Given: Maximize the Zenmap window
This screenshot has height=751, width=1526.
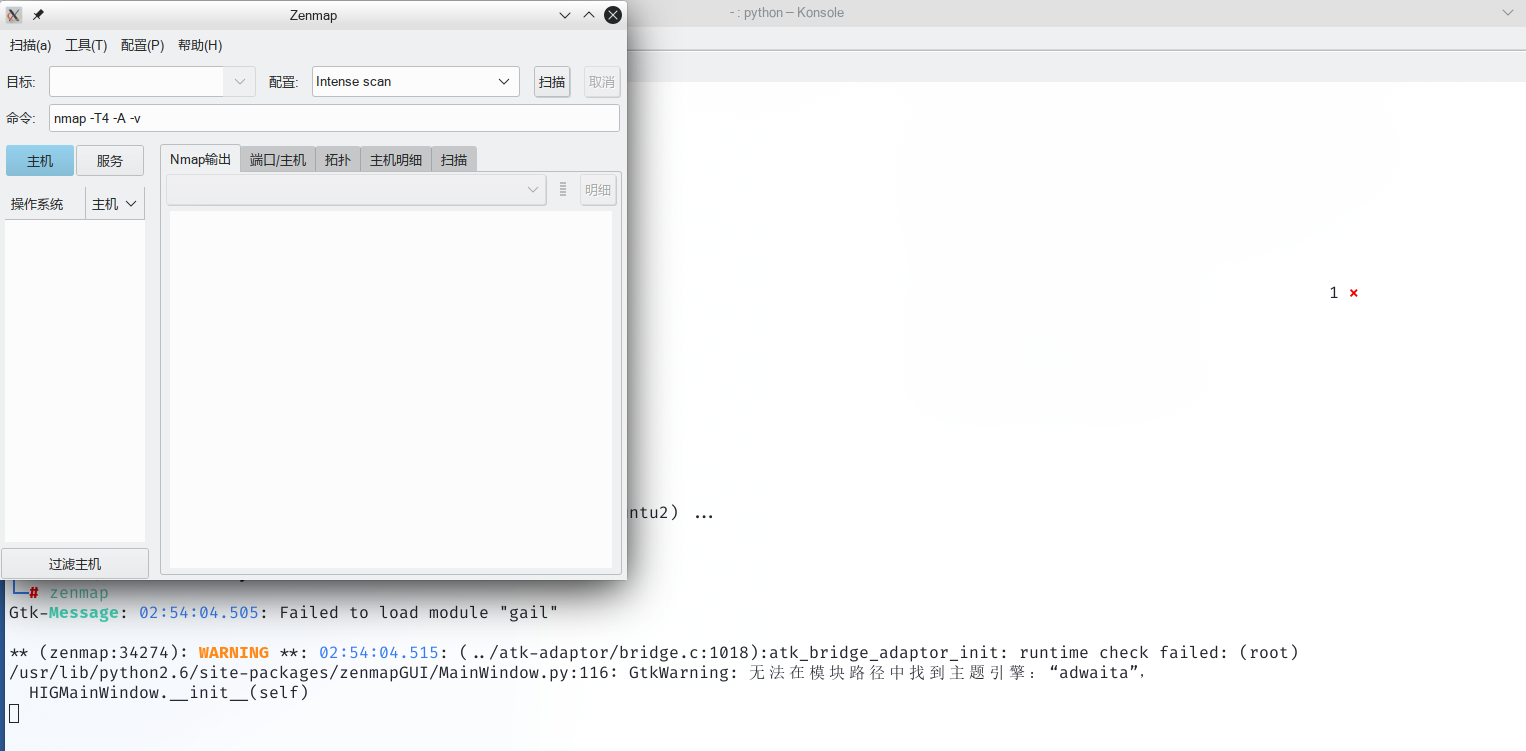Looking at the screenshot, I should (x=589, y=15).
